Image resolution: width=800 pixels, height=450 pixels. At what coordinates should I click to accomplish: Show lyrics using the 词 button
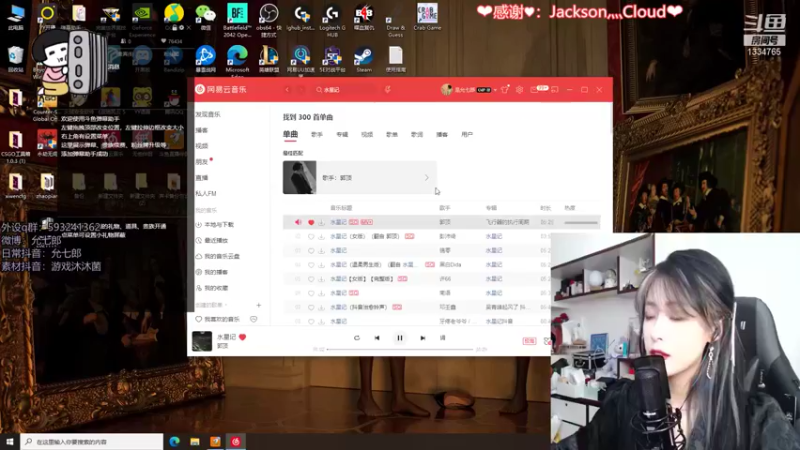(x=442, y=338)
